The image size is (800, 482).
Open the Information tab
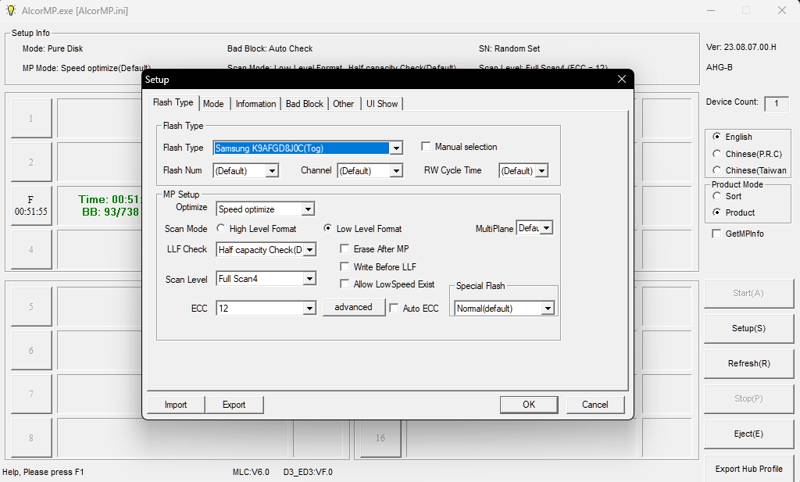[x=255, y=104]
